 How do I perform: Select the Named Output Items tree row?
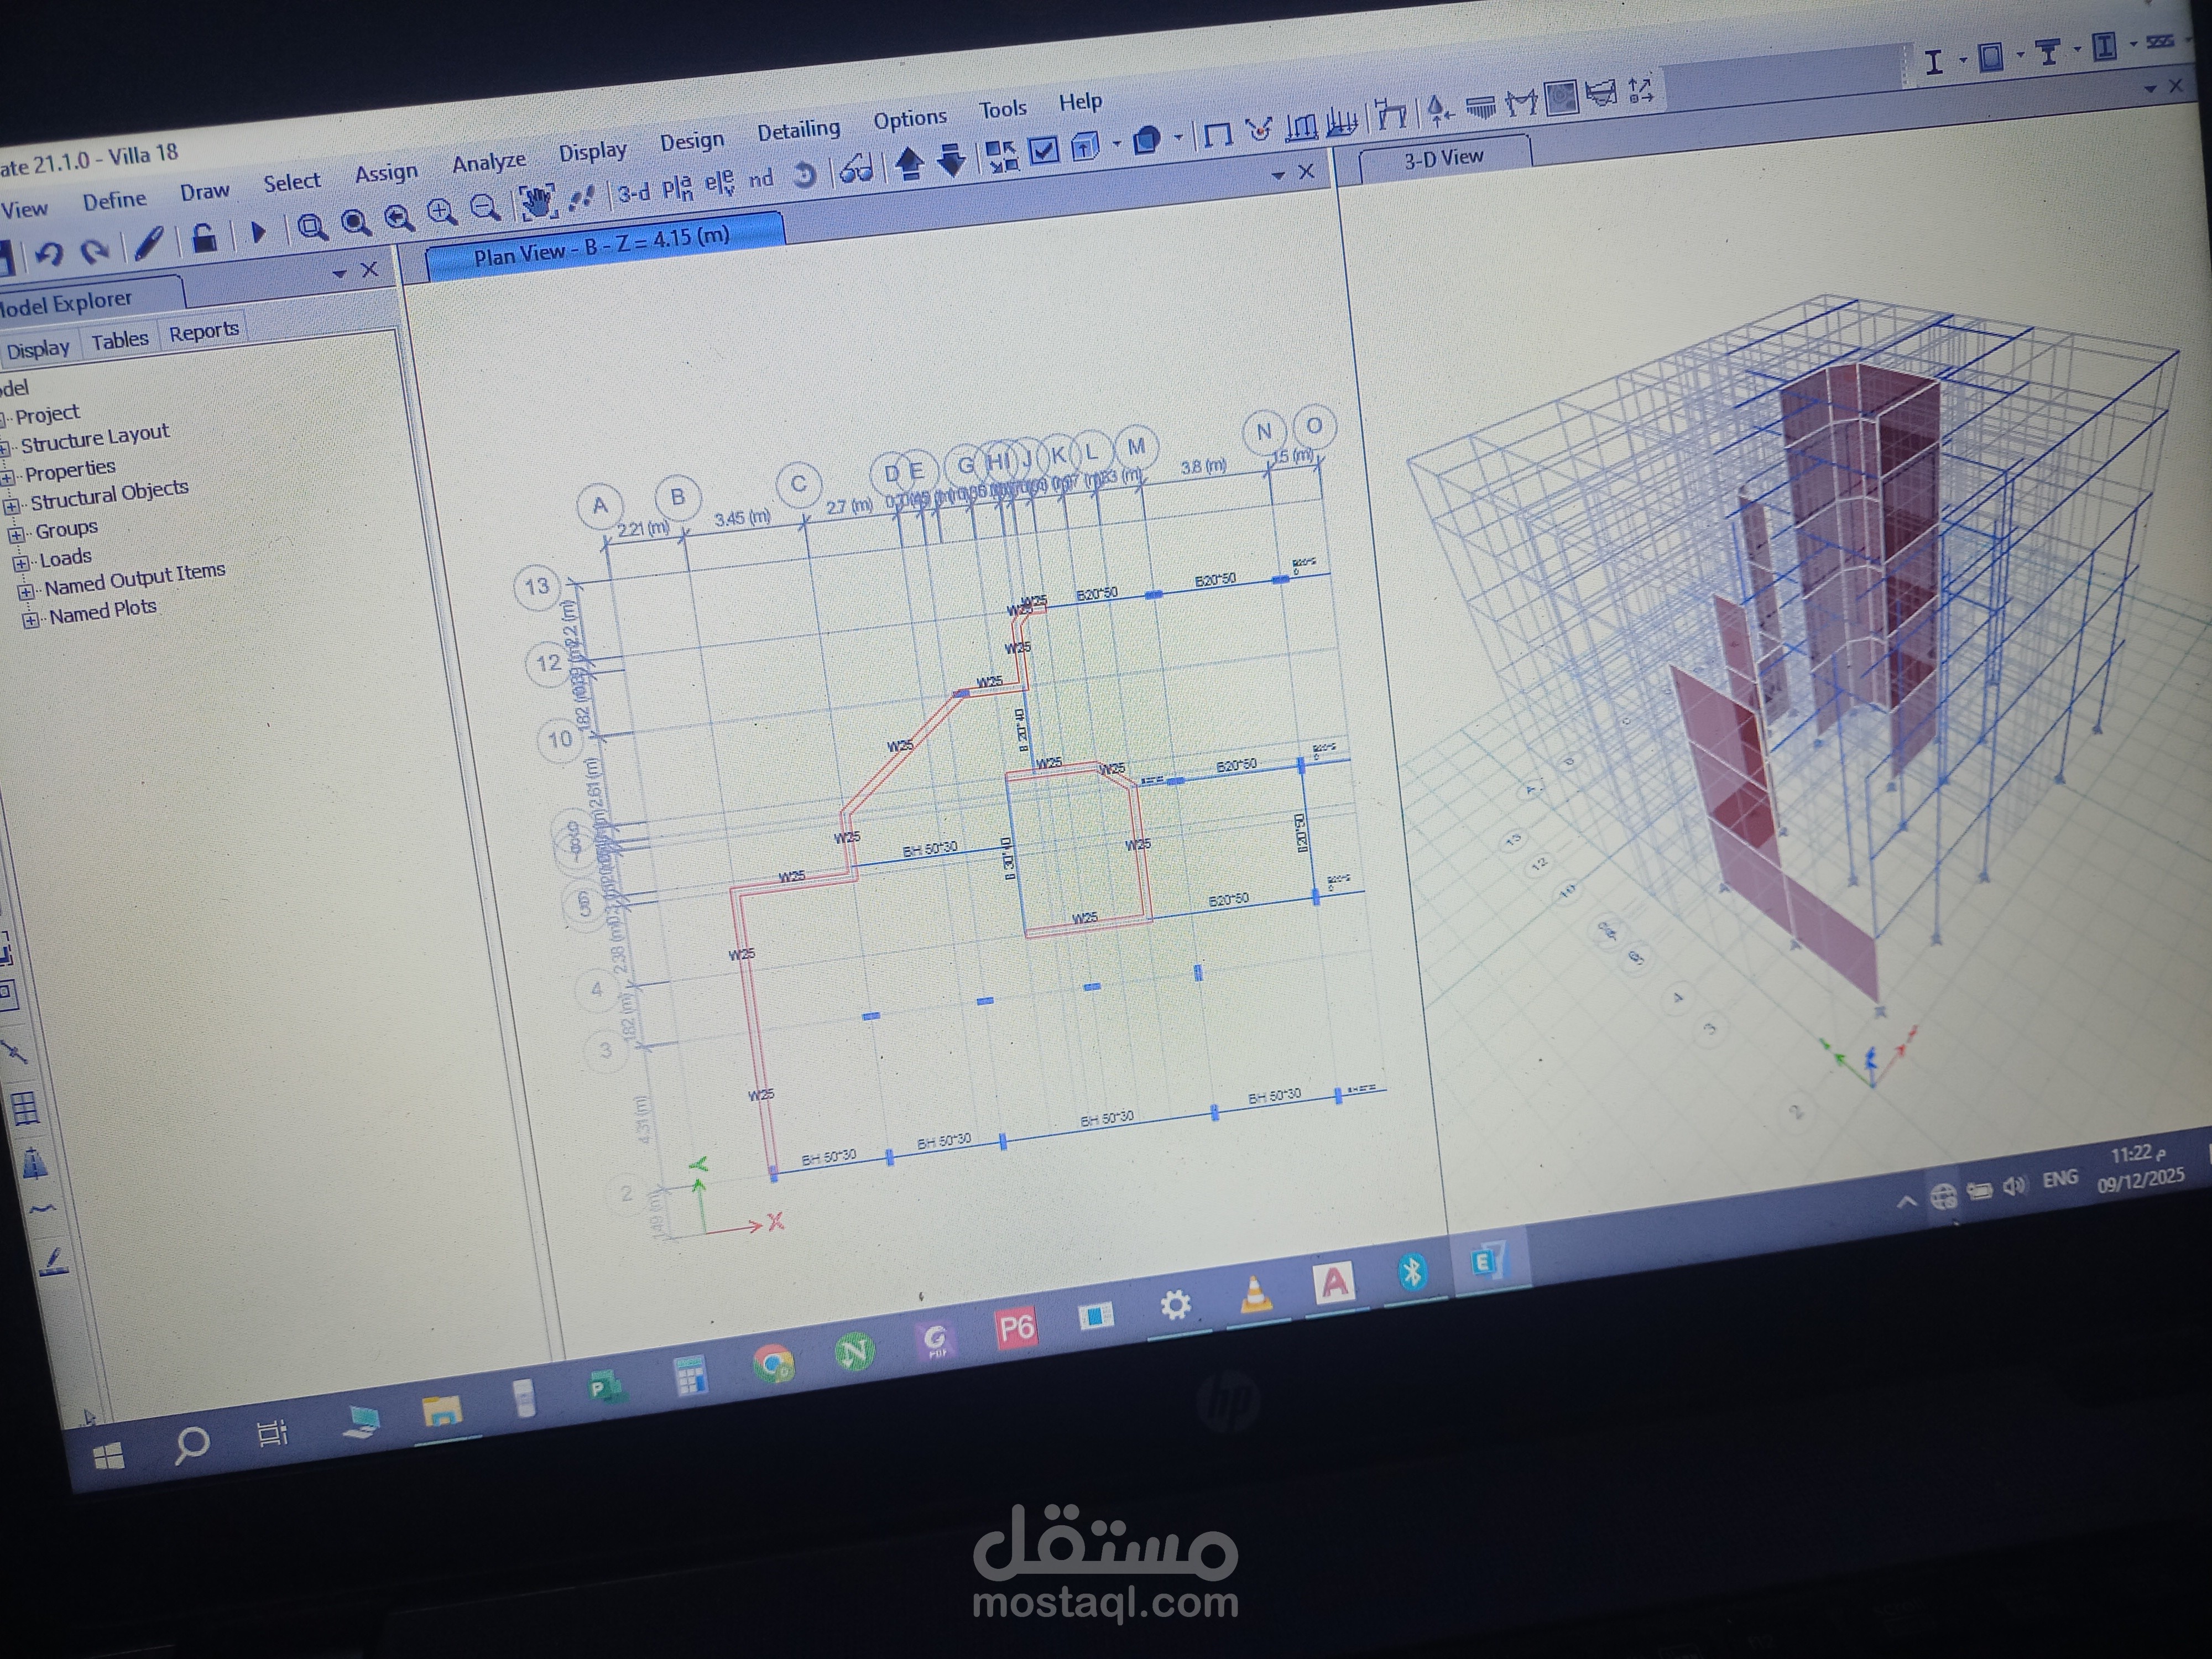(x=134, y=579)
